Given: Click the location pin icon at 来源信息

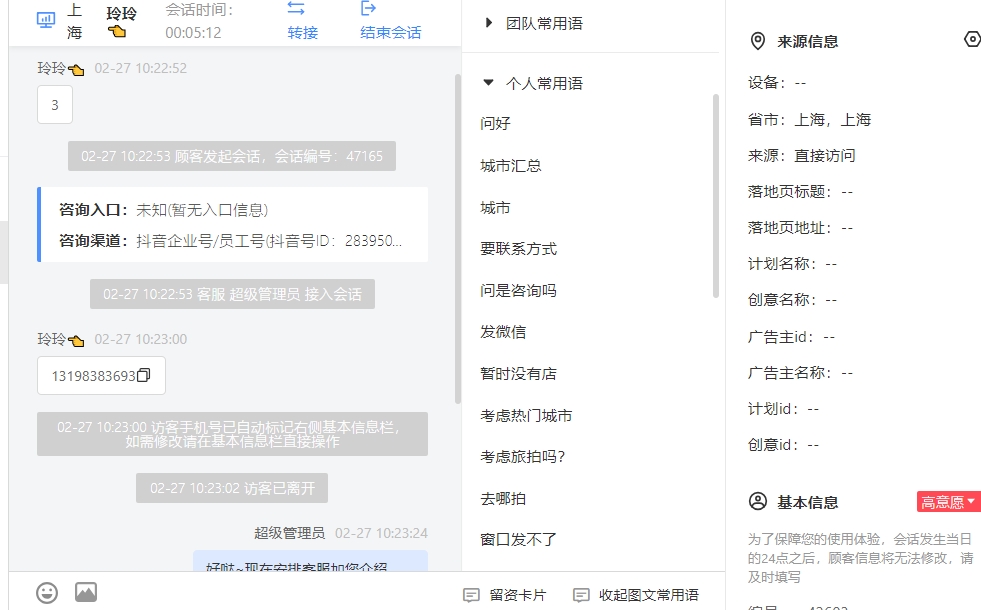Looking at the screenshot, I should (x=758, y=41).
